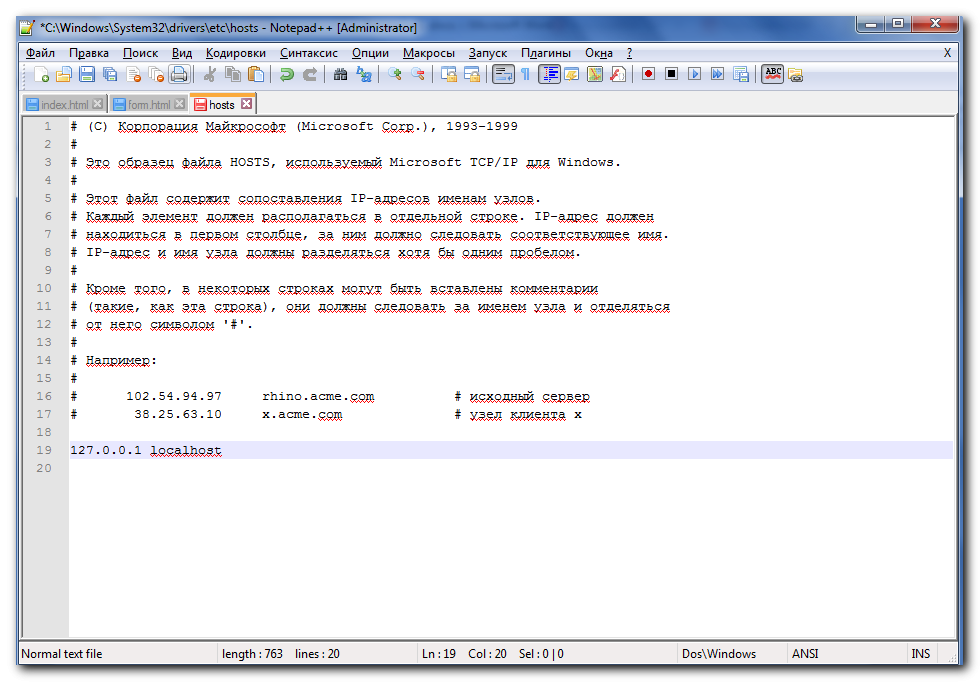Open the ? help menu
Viewport: 980px width, 682px height.
click(629, 53)
